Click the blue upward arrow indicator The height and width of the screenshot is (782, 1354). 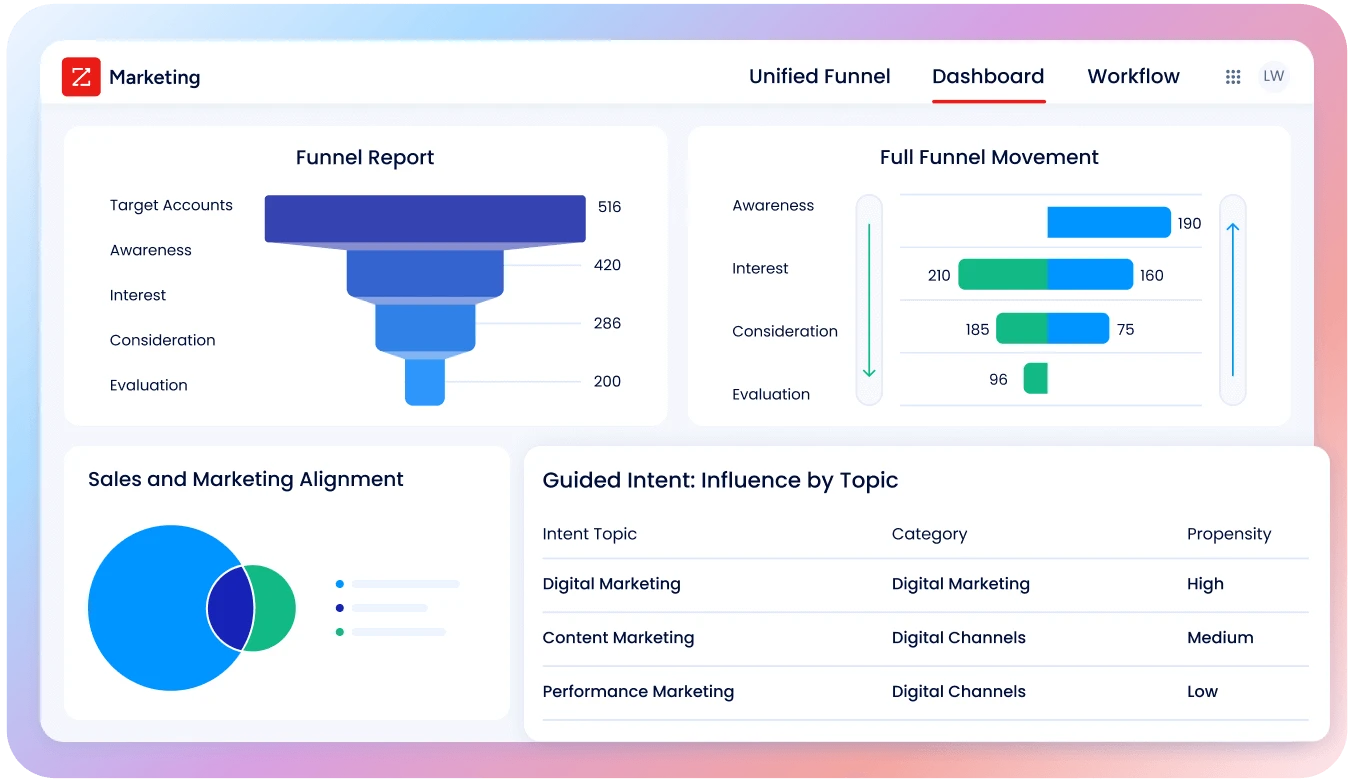[x=1233, y=299]
